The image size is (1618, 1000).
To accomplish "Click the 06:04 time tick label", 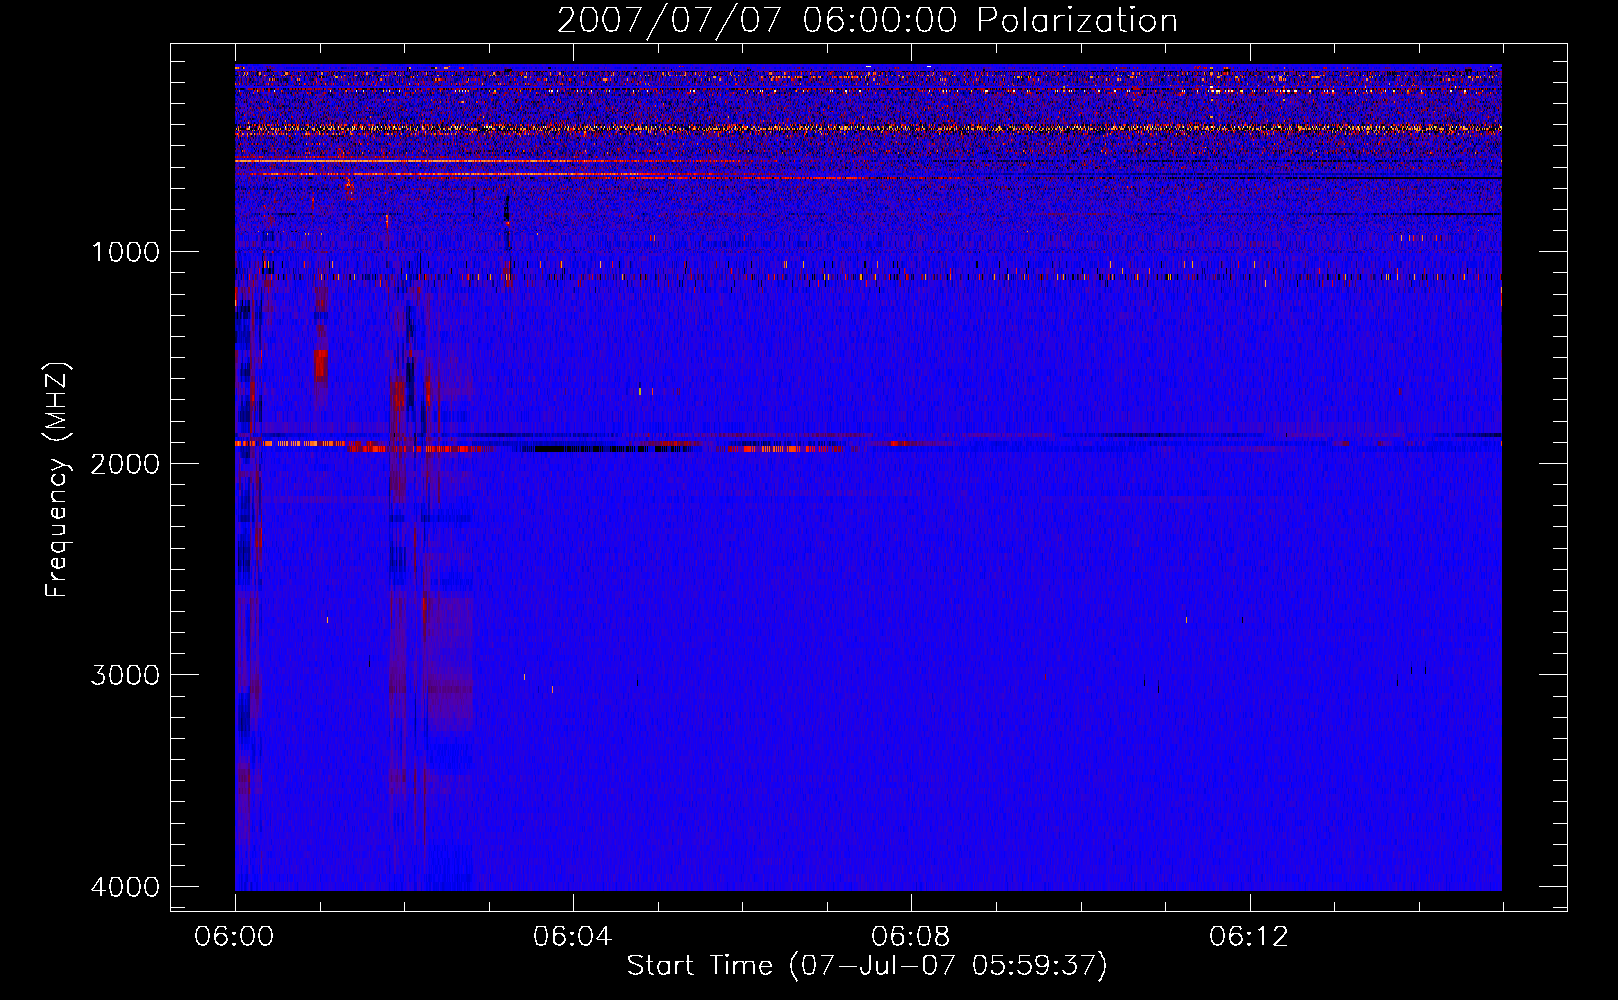I will click(572, 937).
